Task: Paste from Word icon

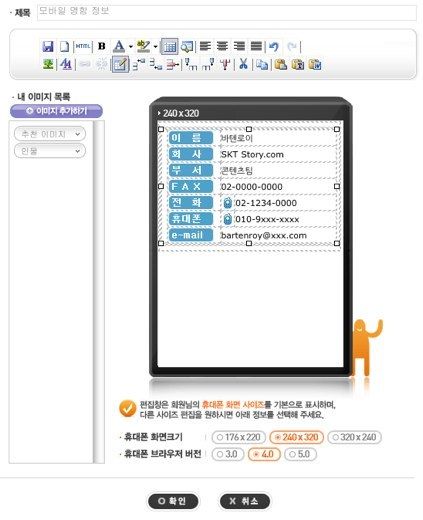Action: [315, 64]
